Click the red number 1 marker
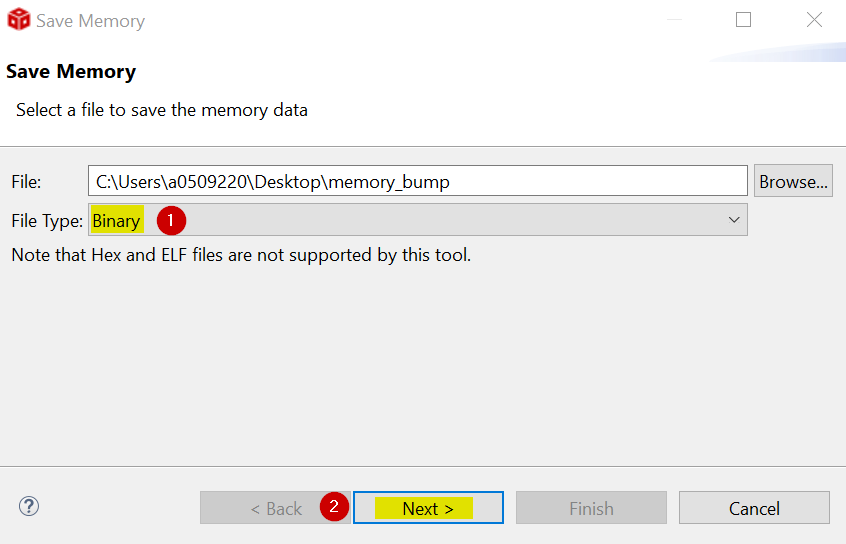Viewport: 846px width, 544px height. [169, 220]
